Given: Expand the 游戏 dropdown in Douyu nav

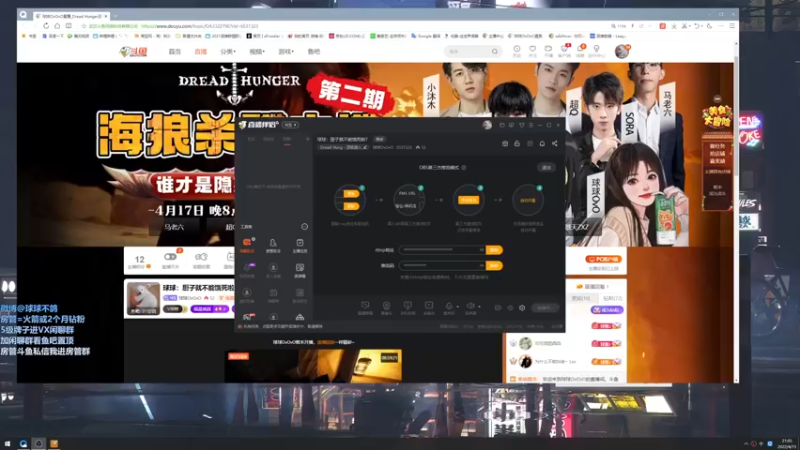Looking at the screenshot, I should (x=286, y=52).
